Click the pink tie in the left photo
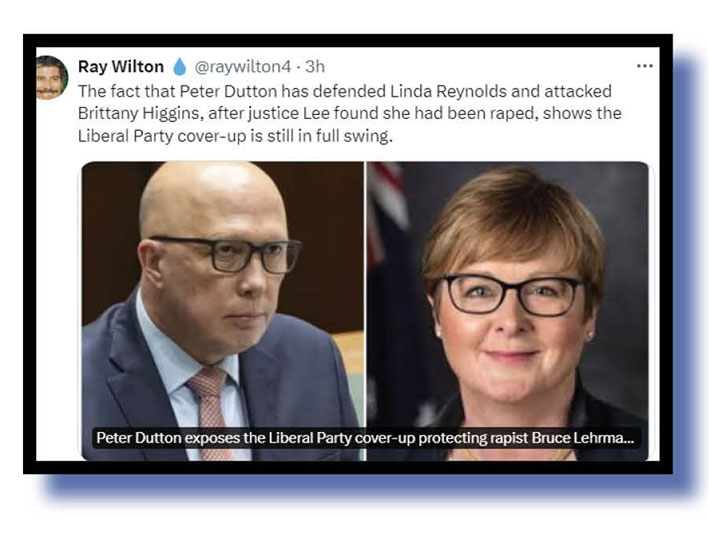The height and width of the screenshot is (547, 709). [x=210, y=409]
